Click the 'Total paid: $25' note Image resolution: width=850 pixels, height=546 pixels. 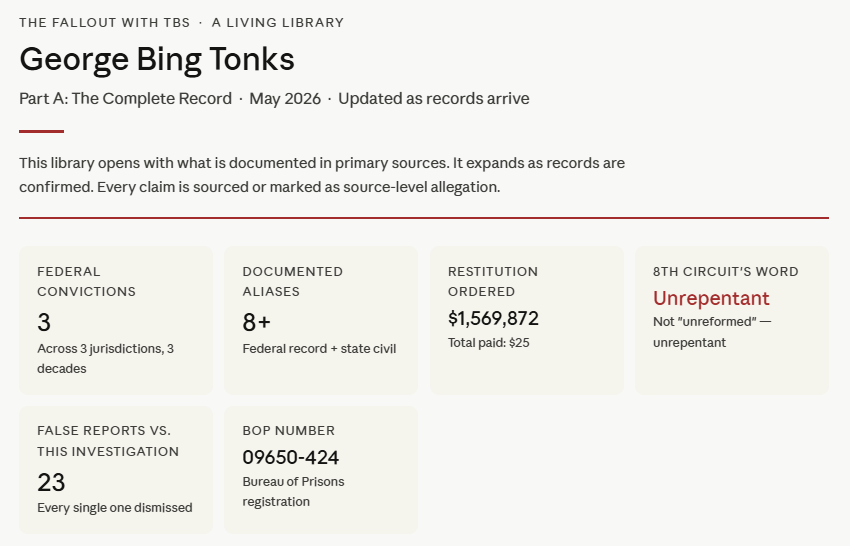coord(488,343)
